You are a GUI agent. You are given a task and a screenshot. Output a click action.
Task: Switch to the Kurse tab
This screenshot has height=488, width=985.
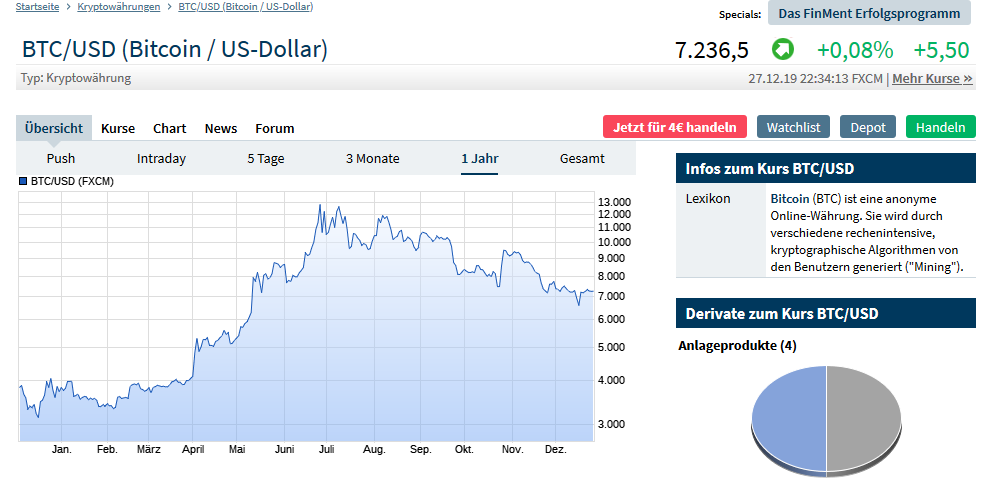click(x=118, y=128)
